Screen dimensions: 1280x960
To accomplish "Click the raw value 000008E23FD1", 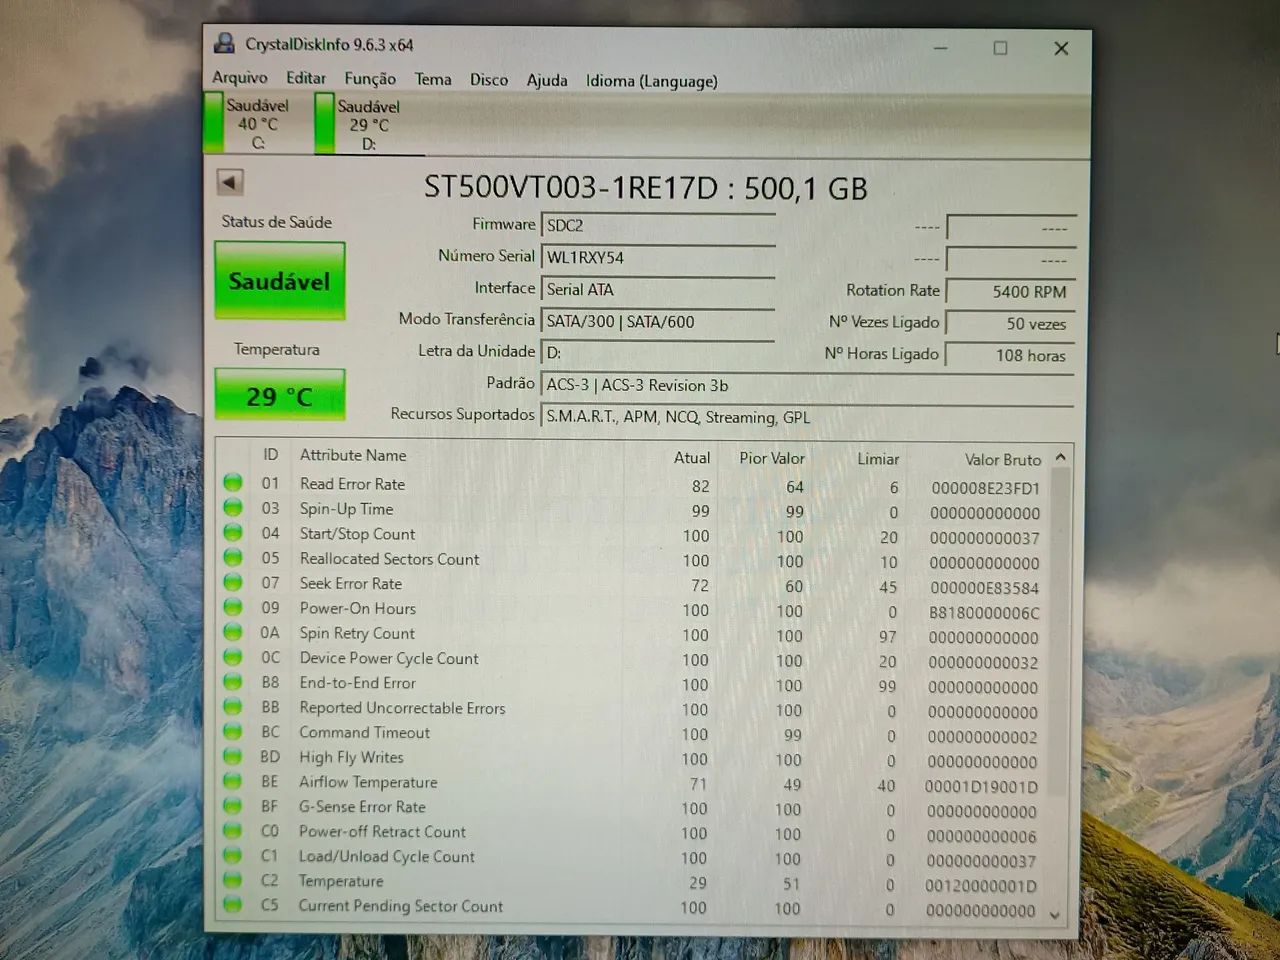I will (986, 488).
